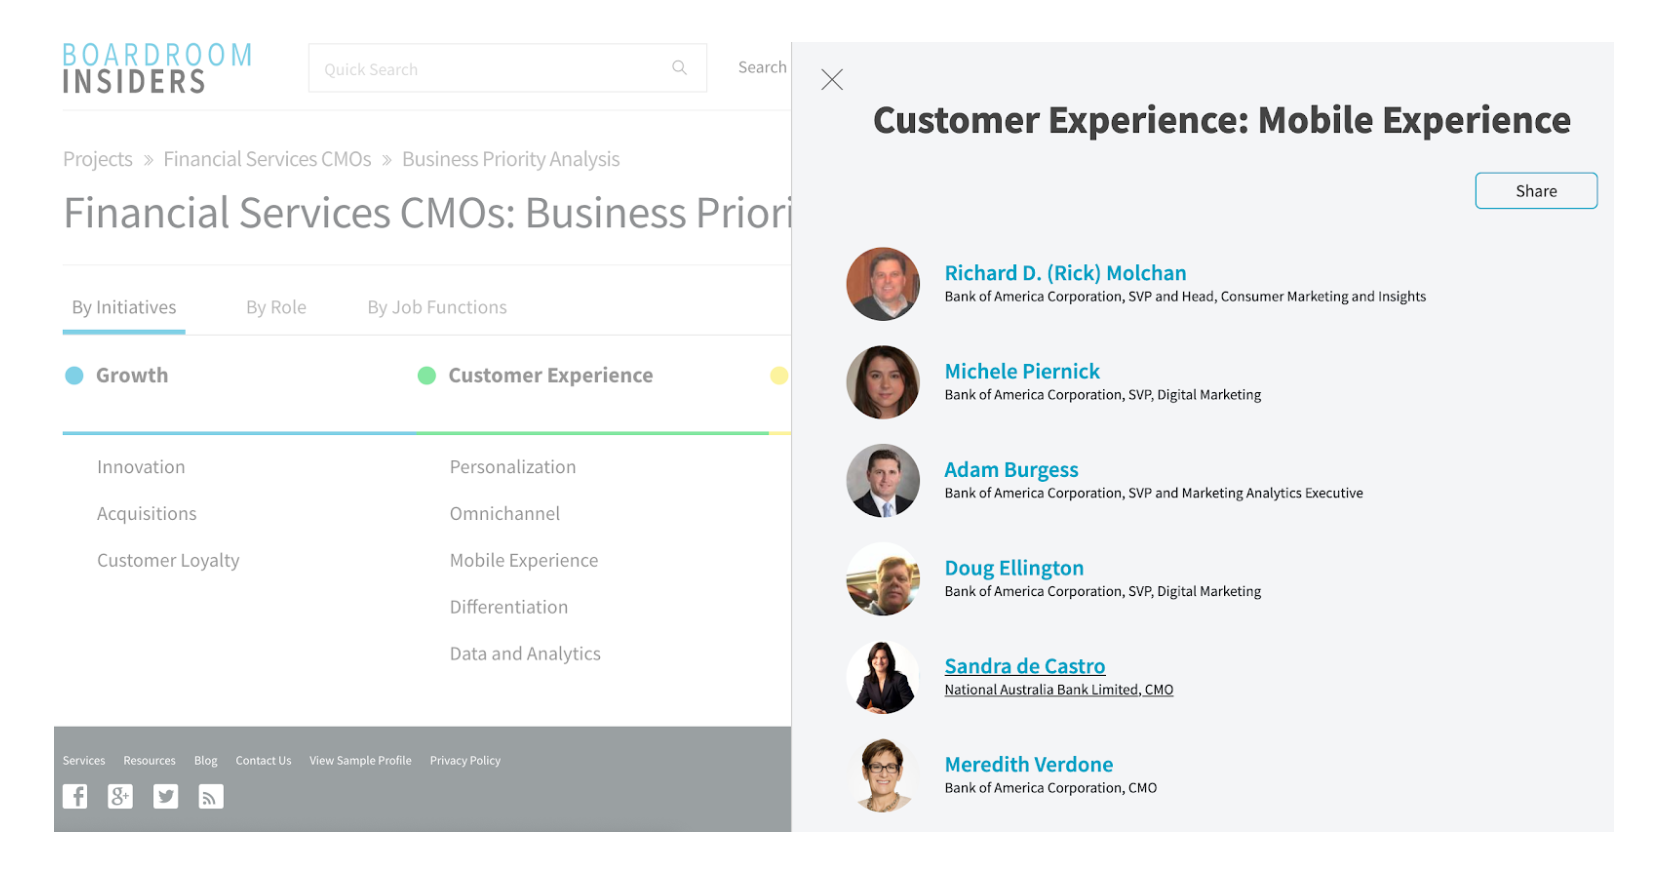Click Meredith Verdone's Bank of America, CMO title

point(1051,788)
